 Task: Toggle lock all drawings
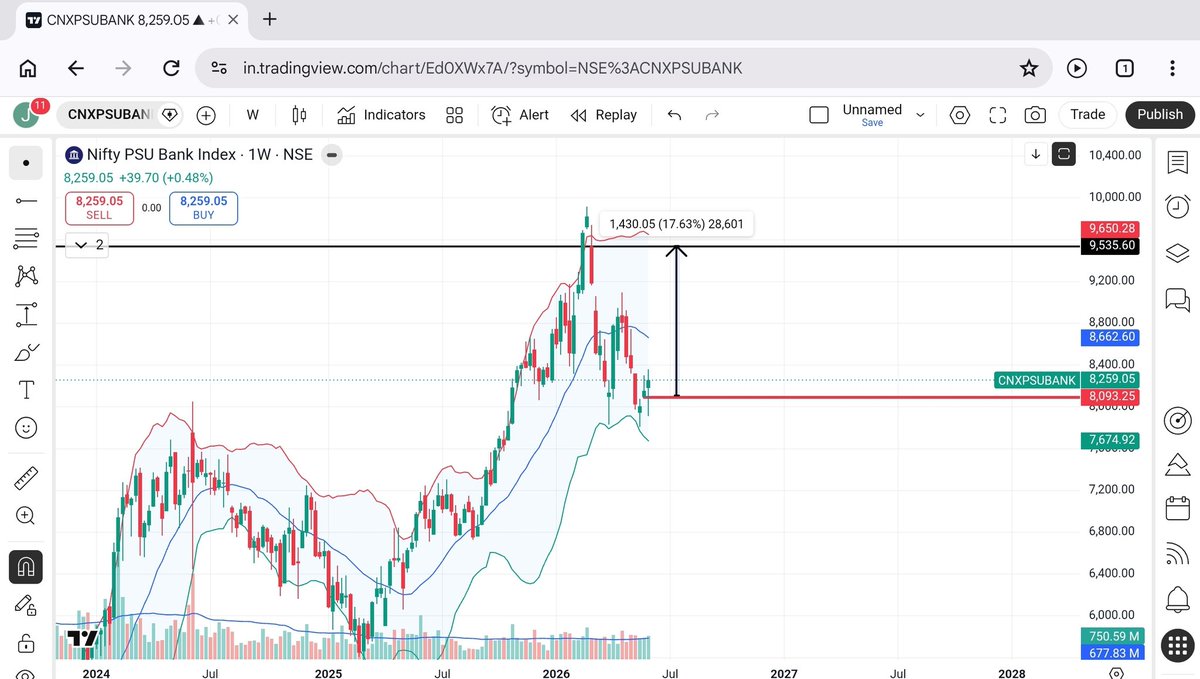(x=26, y=643)
